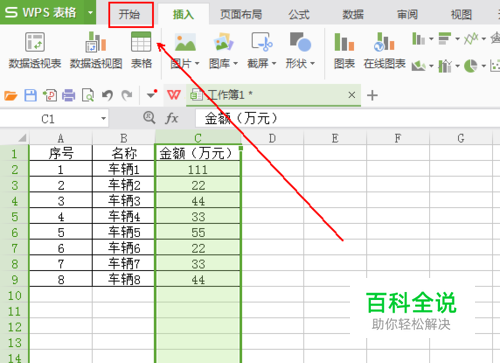500x363 pixels.
Task: Select column A header
Action: 61,138
